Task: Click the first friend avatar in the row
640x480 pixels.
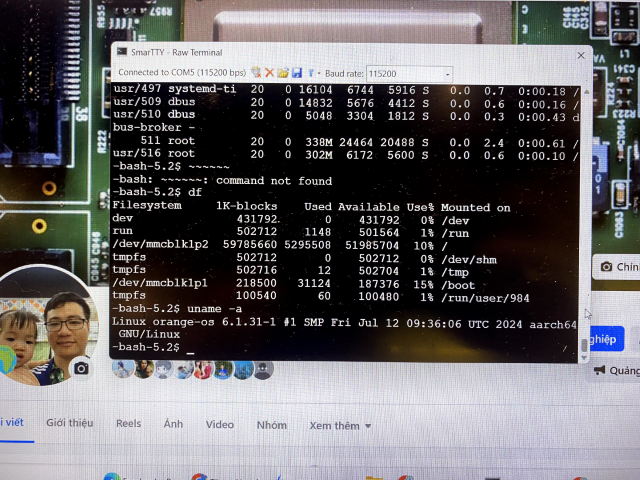Action: [x=123, y=369]
